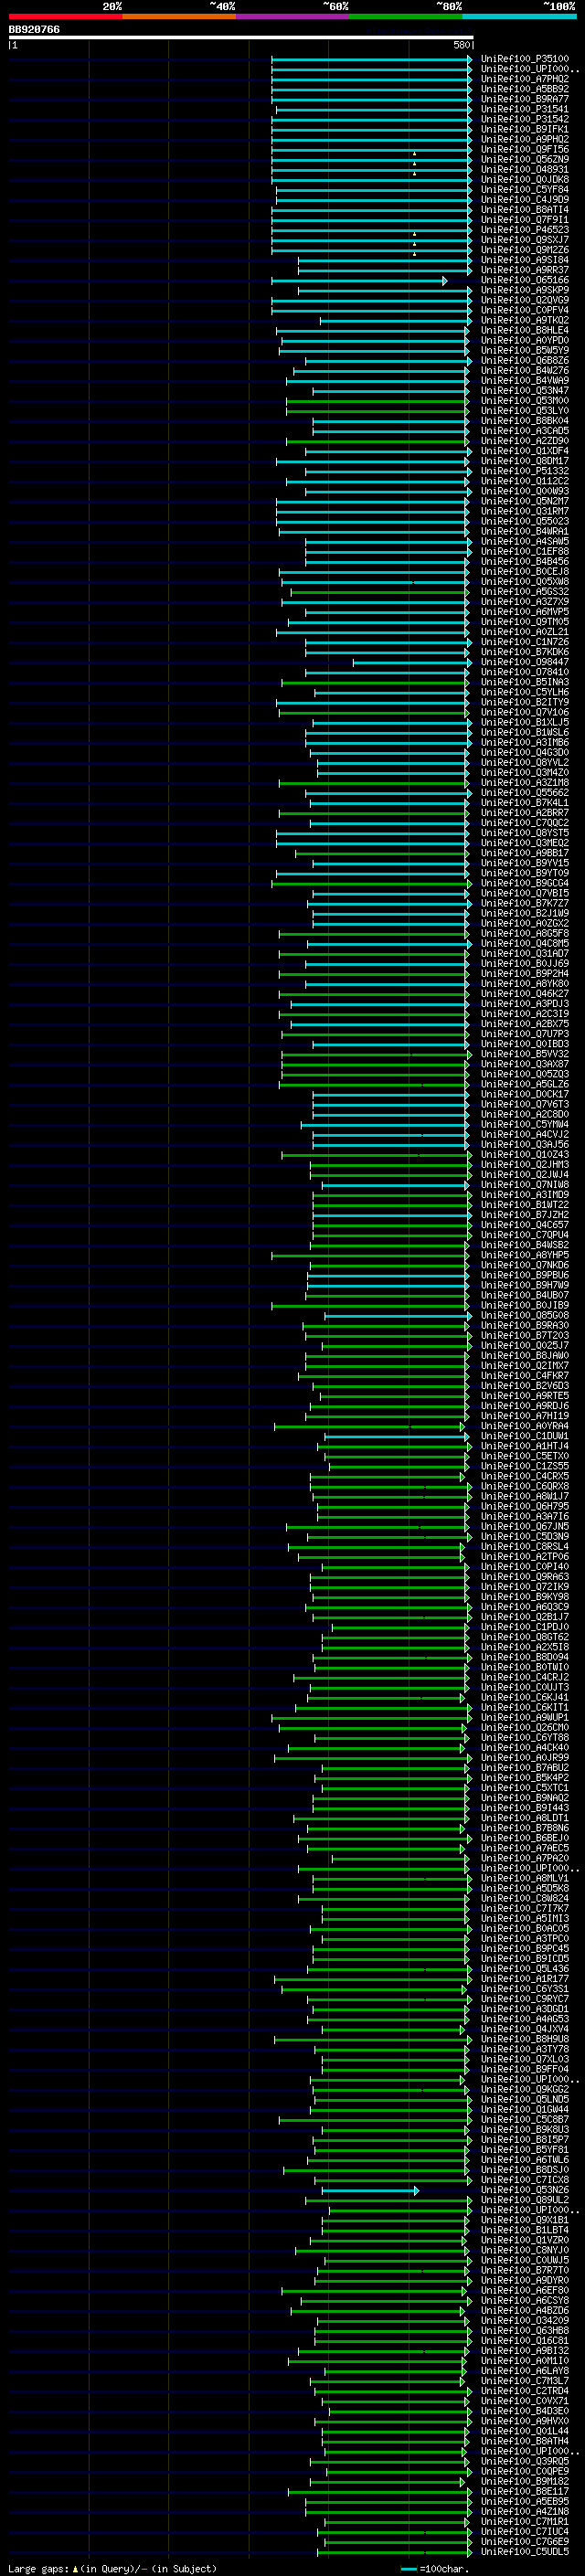The height and width of the screenshot is (2576, 585).
Task: Select the UniRef100_Q39RQ5 label
Action: [x=524, y=2461]
